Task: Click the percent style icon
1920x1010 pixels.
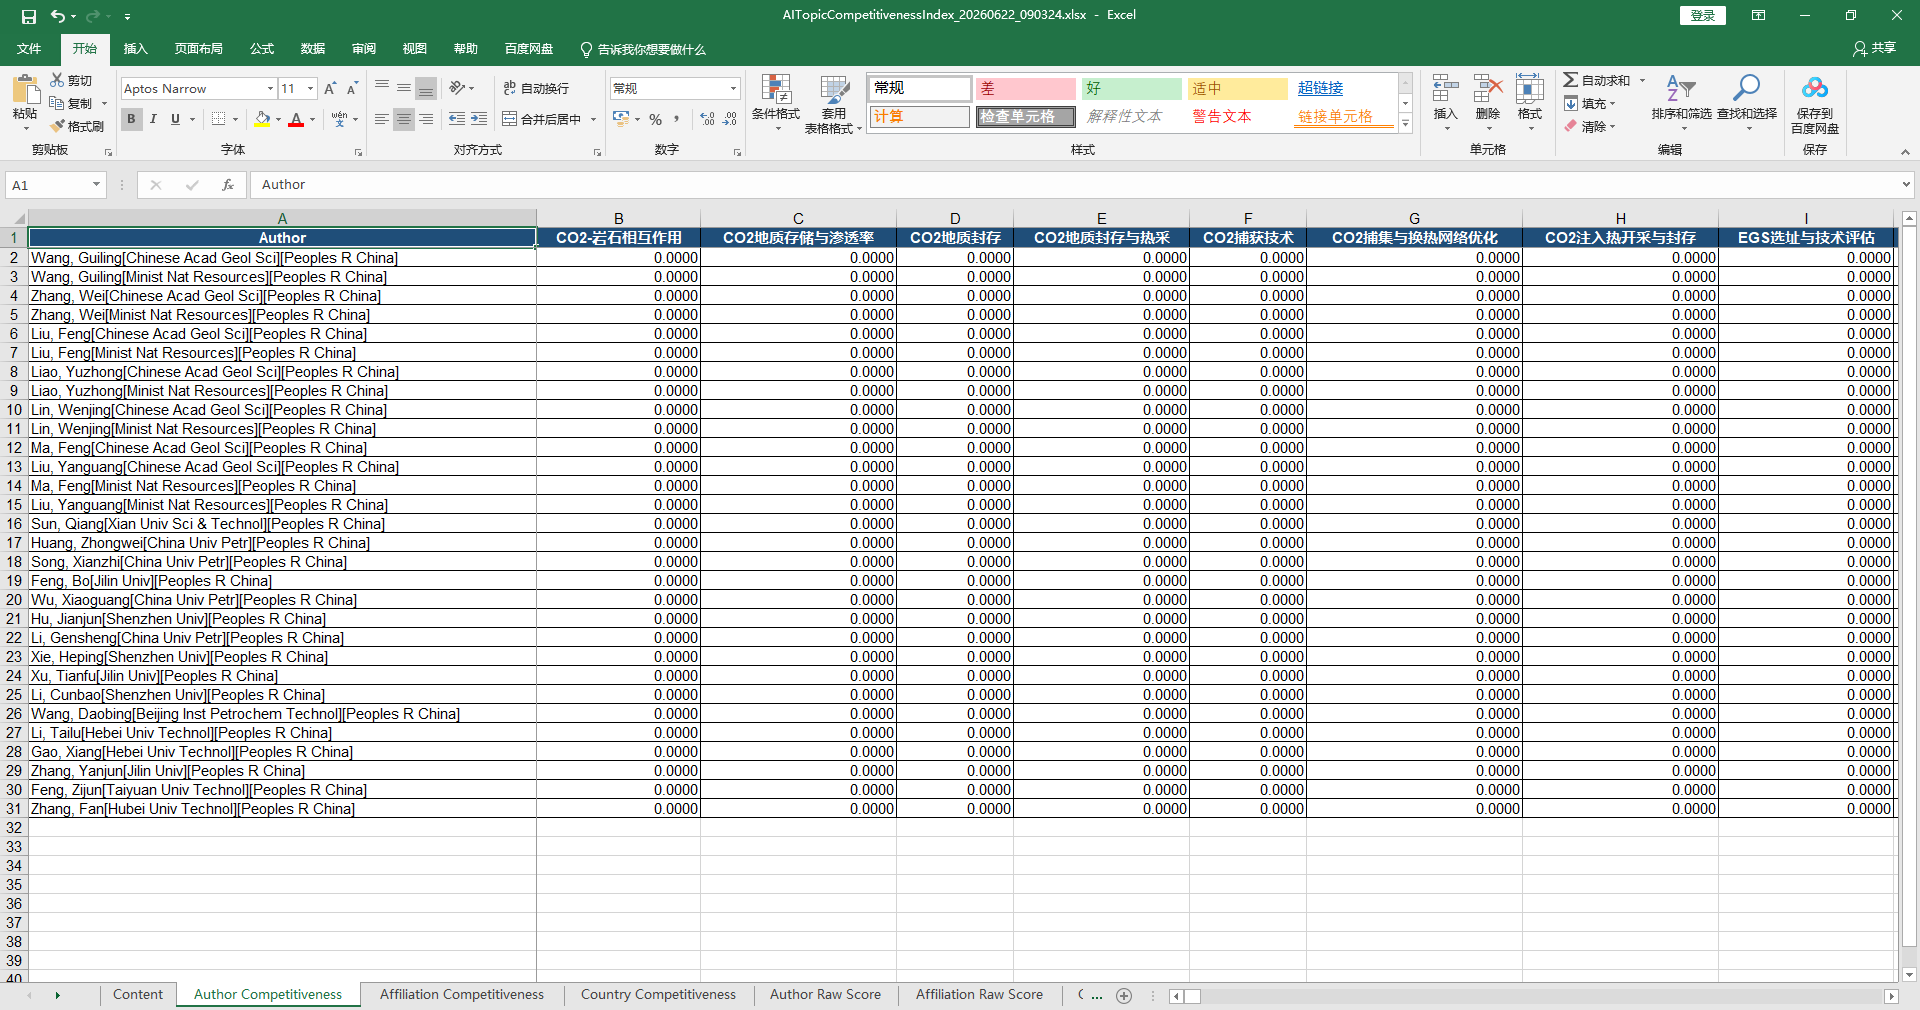Action: pos(655,119)
